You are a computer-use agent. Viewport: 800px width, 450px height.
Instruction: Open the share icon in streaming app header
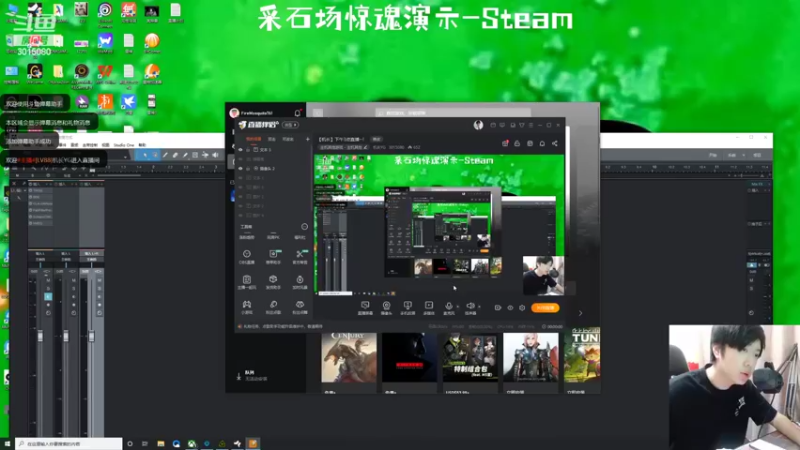point(555,144)
